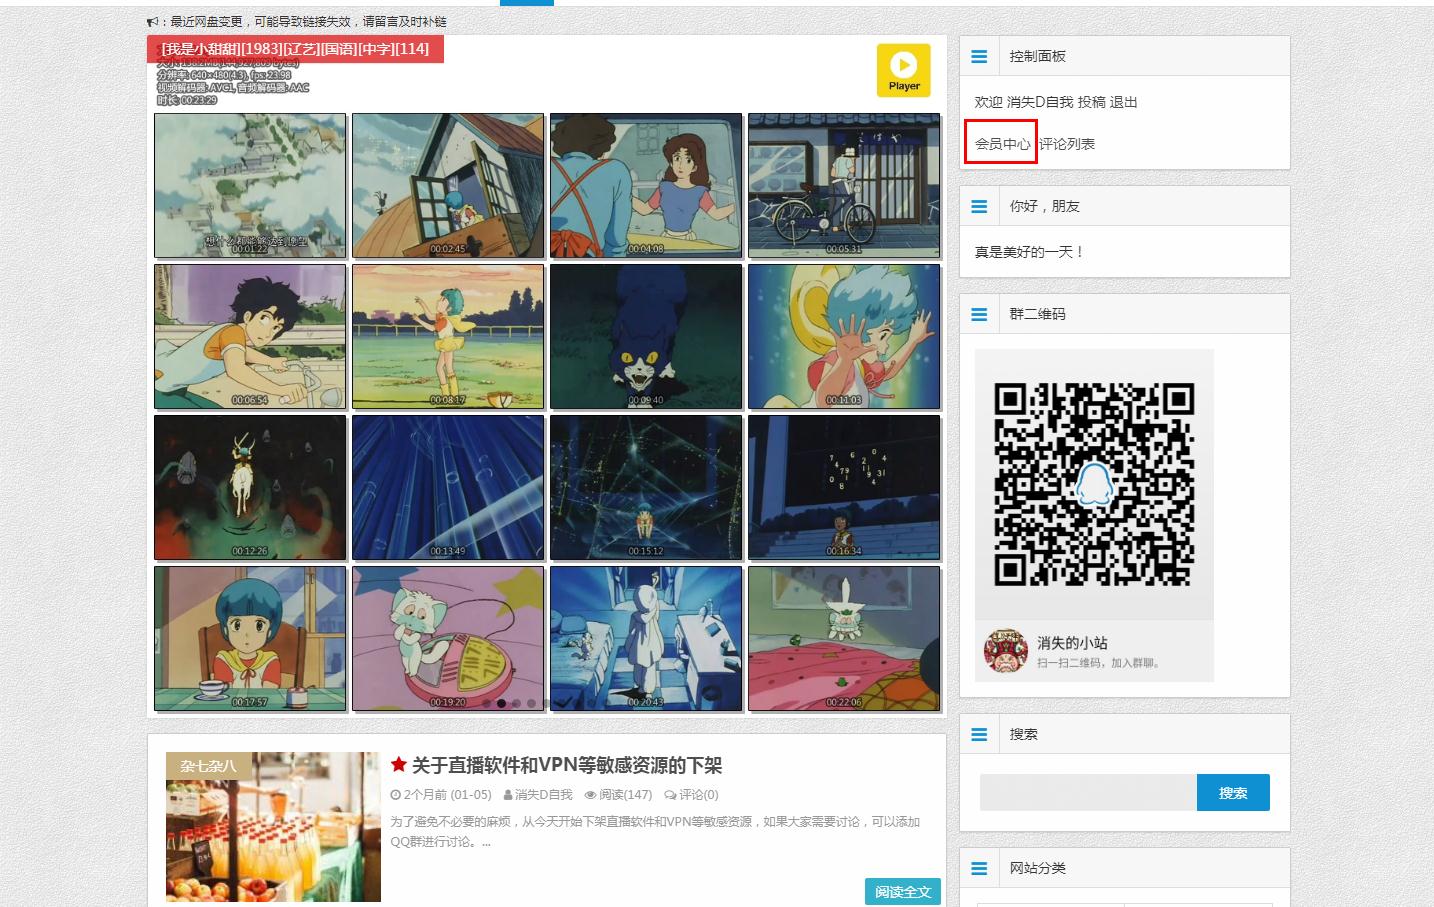The width and height of the screenshot is (1434, 907).
Task: Click the search input field
Action: [x=1088, y=792]
